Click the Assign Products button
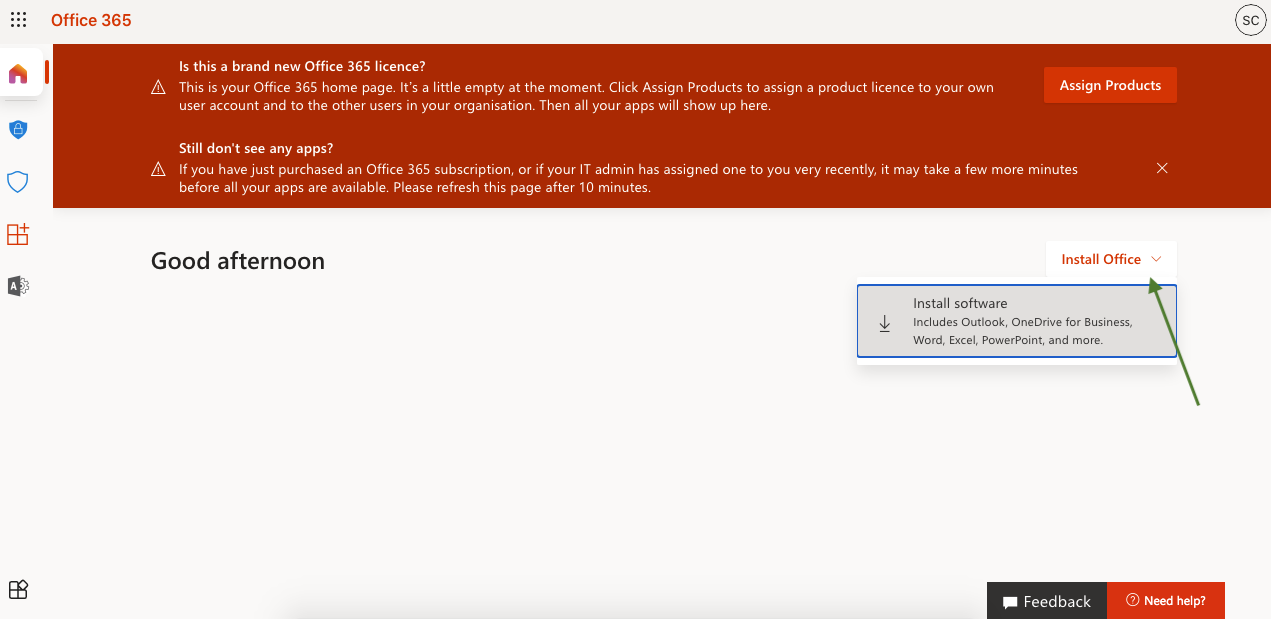Screen dimensions: 1271x619 tap(1110, 85)
